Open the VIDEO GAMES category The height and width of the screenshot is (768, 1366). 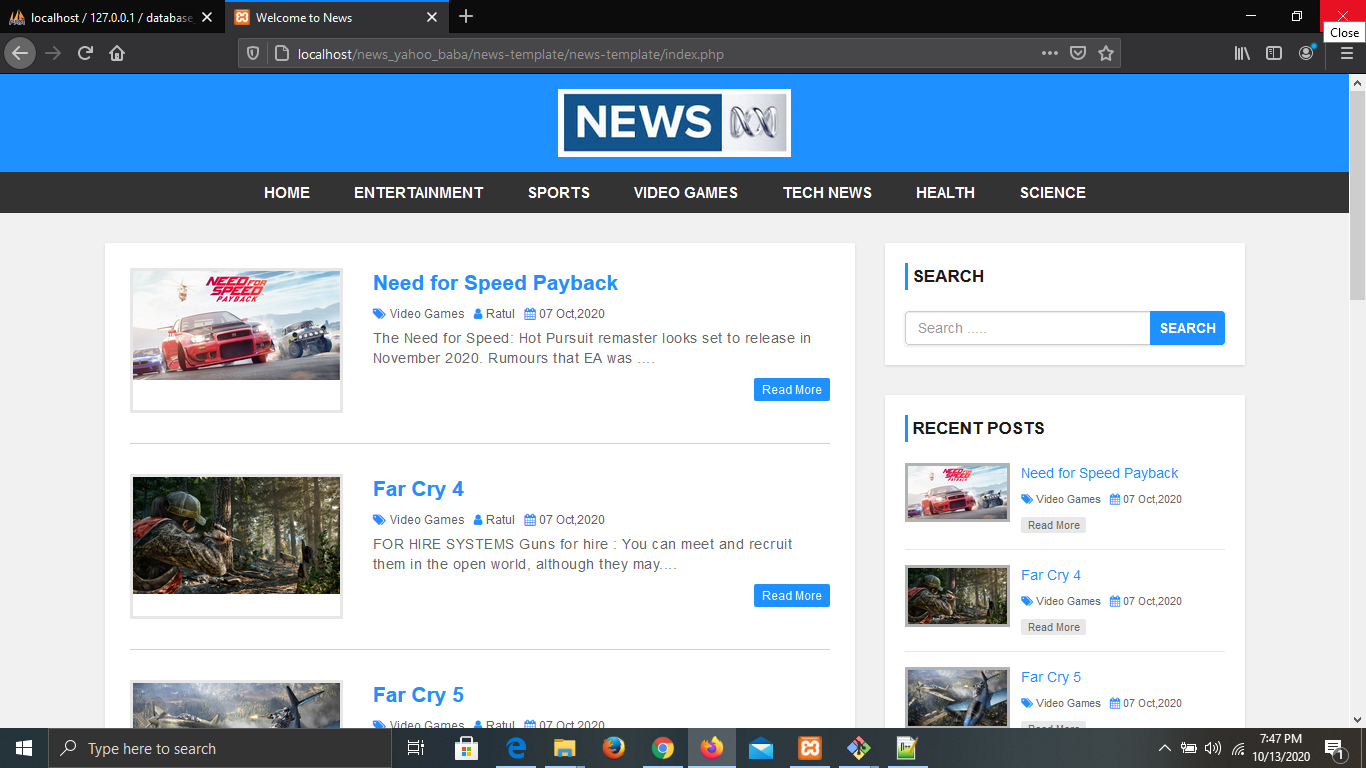point(686,193)
